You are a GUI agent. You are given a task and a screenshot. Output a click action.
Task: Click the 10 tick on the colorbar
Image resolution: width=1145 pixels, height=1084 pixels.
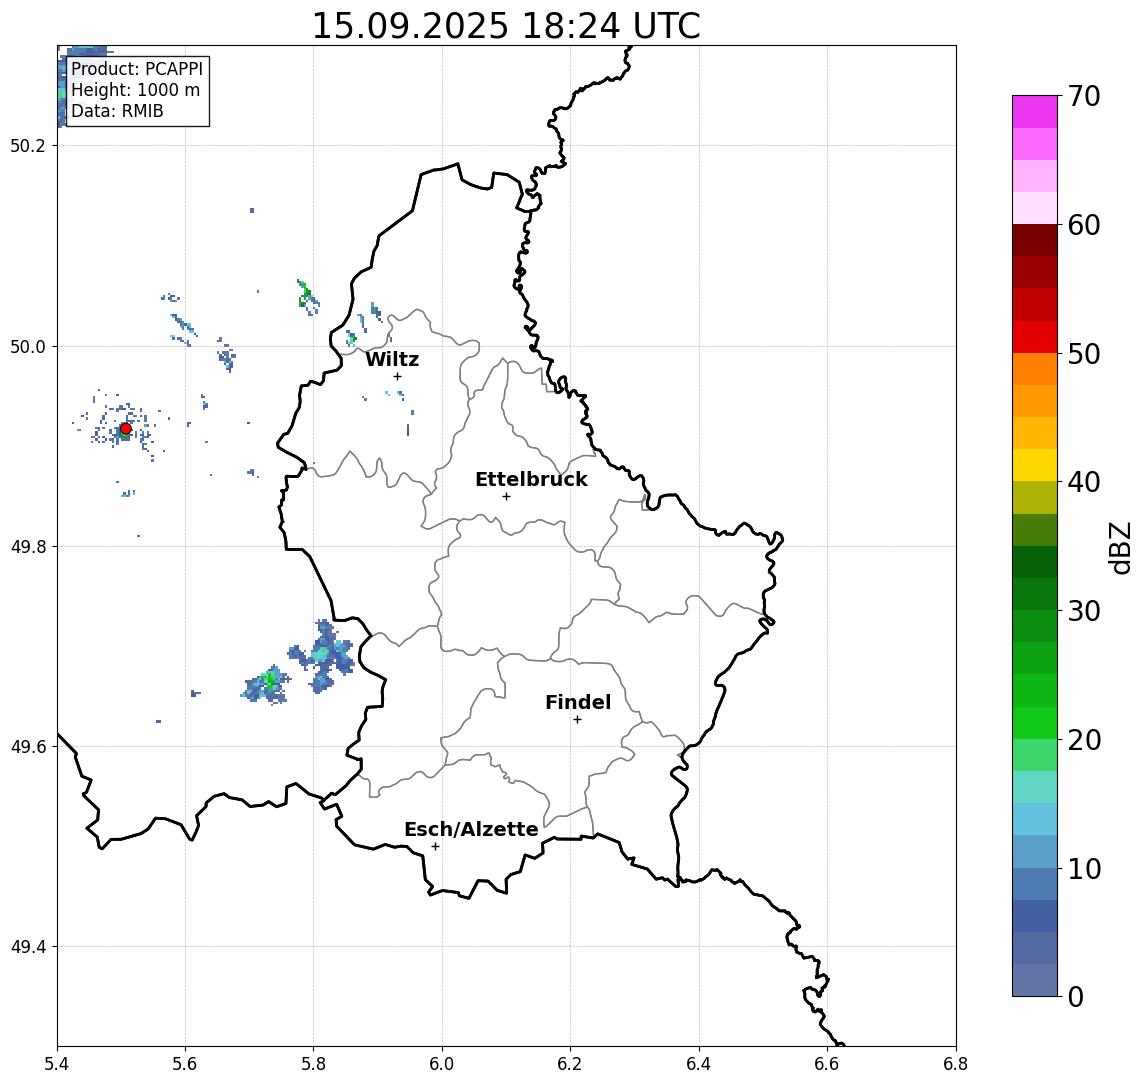[x=1084, y=868]
